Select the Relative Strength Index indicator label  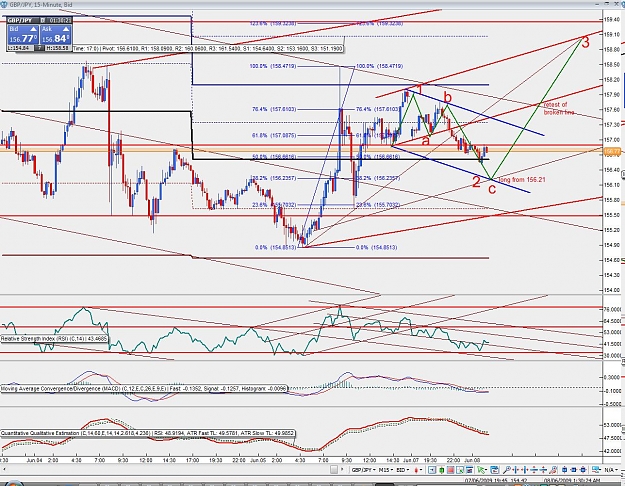coord(54,338)
